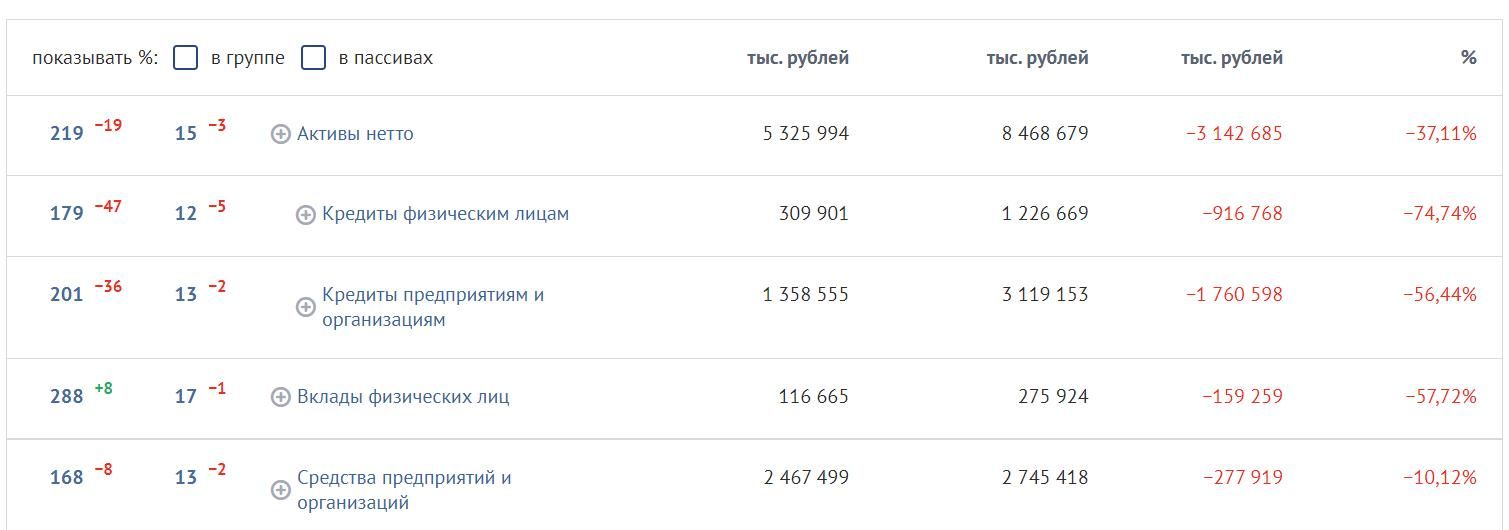Click rank 288 in Вклады физических лиц row
The image size is (1509, 530).
tap(67, 397)
